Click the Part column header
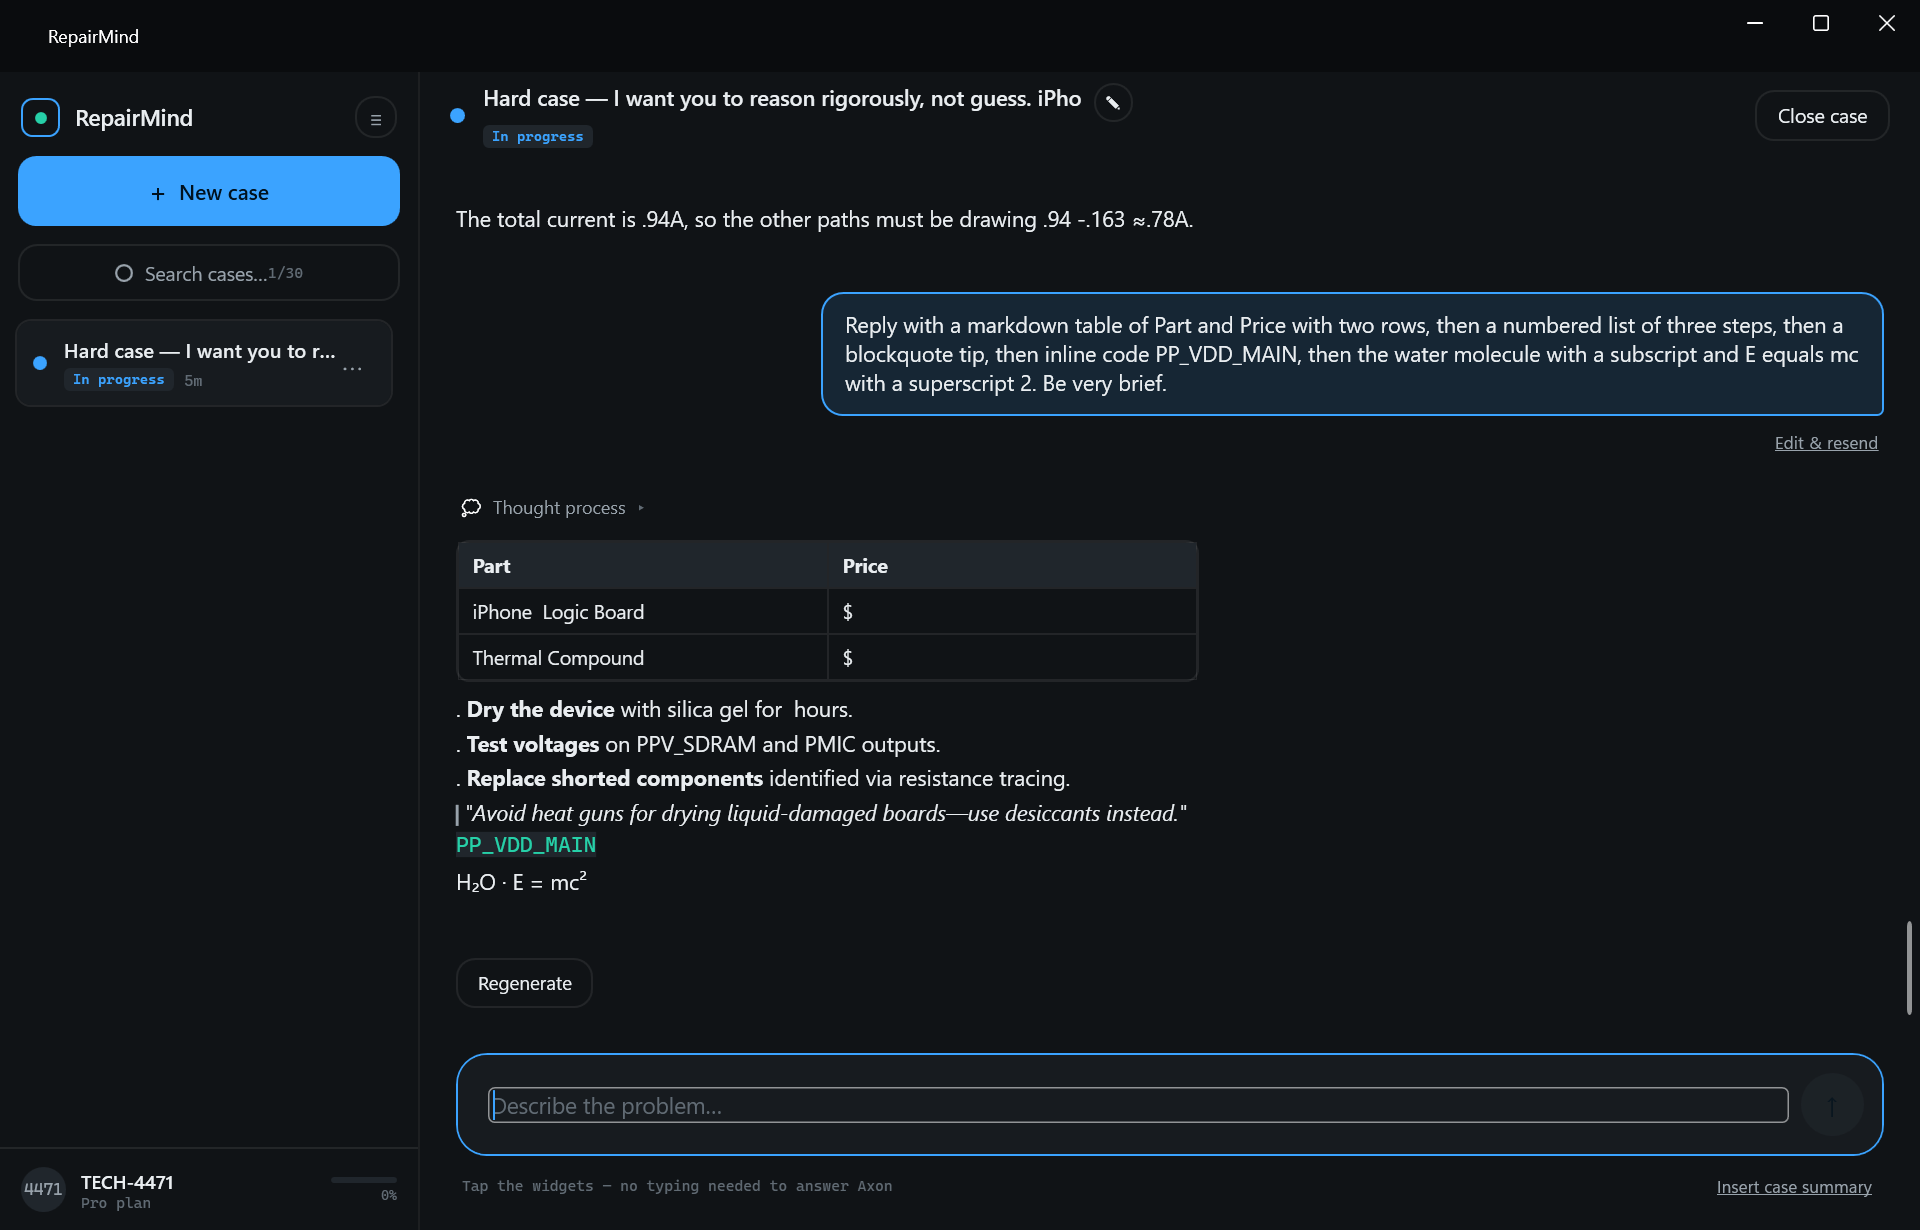The width and height of the screenshot is (1920, 1230). [x=643, y=566]
